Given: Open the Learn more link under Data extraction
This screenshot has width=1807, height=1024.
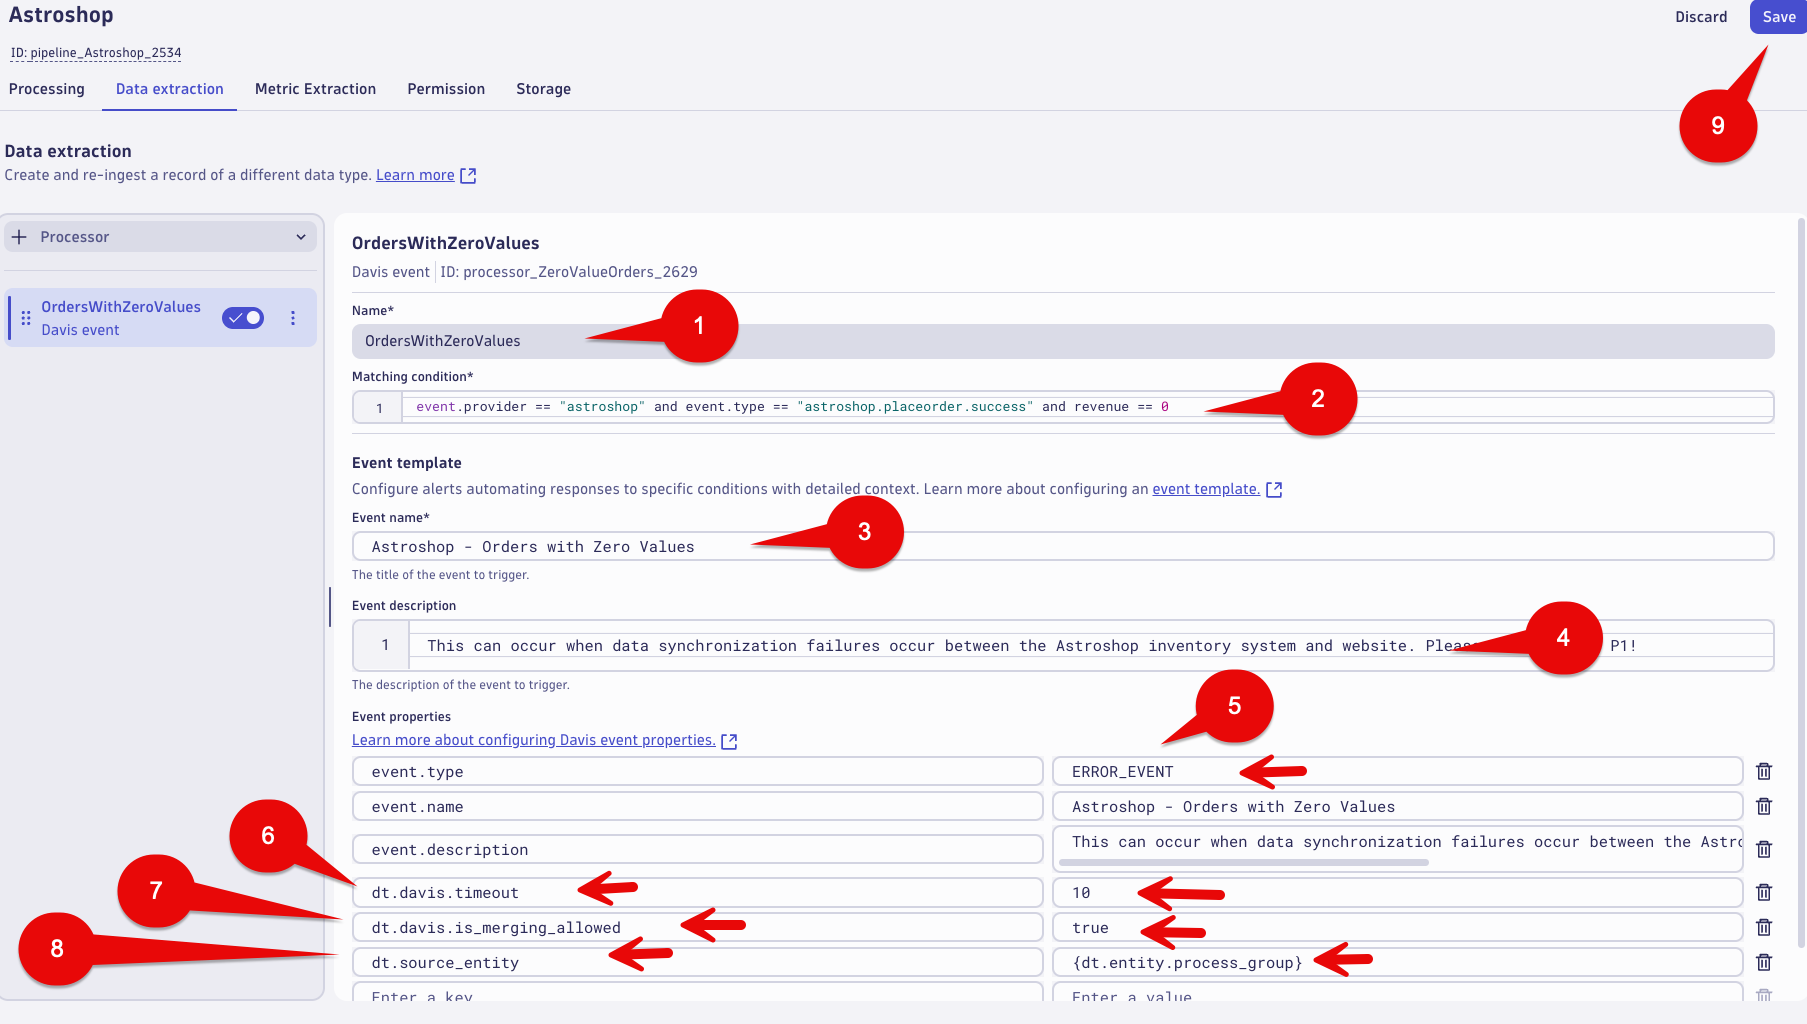Looking at the screenshot, I should [x=415, y=175].
